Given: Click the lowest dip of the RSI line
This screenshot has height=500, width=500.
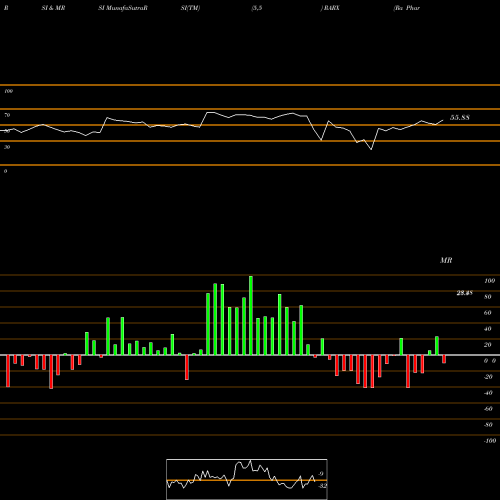Looking at the screenshot, I should pos(371,149).
